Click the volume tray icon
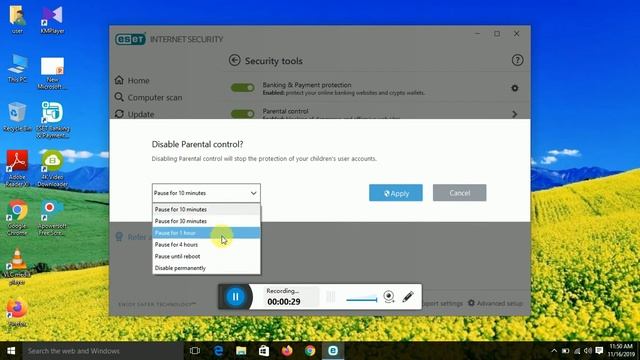Image resolution: width=640 pixels, height=360 pixels. pyautogui.click(x=588, y=351)
